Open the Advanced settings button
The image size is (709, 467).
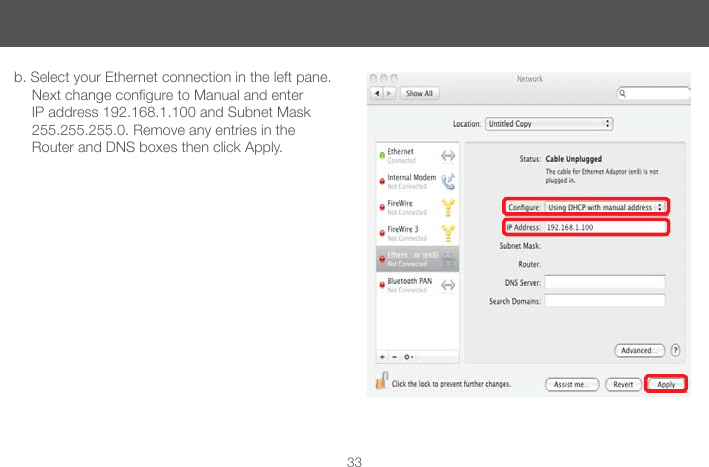coord(639,350)
